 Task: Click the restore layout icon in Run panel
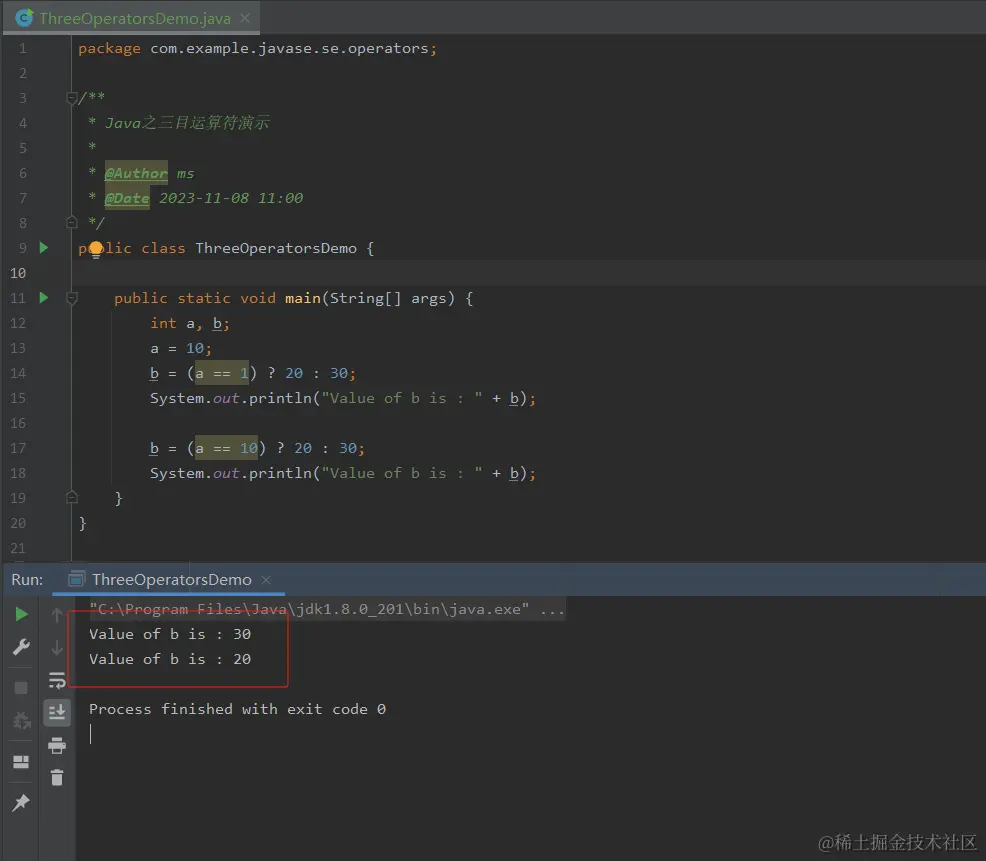[x=21, y=762]
